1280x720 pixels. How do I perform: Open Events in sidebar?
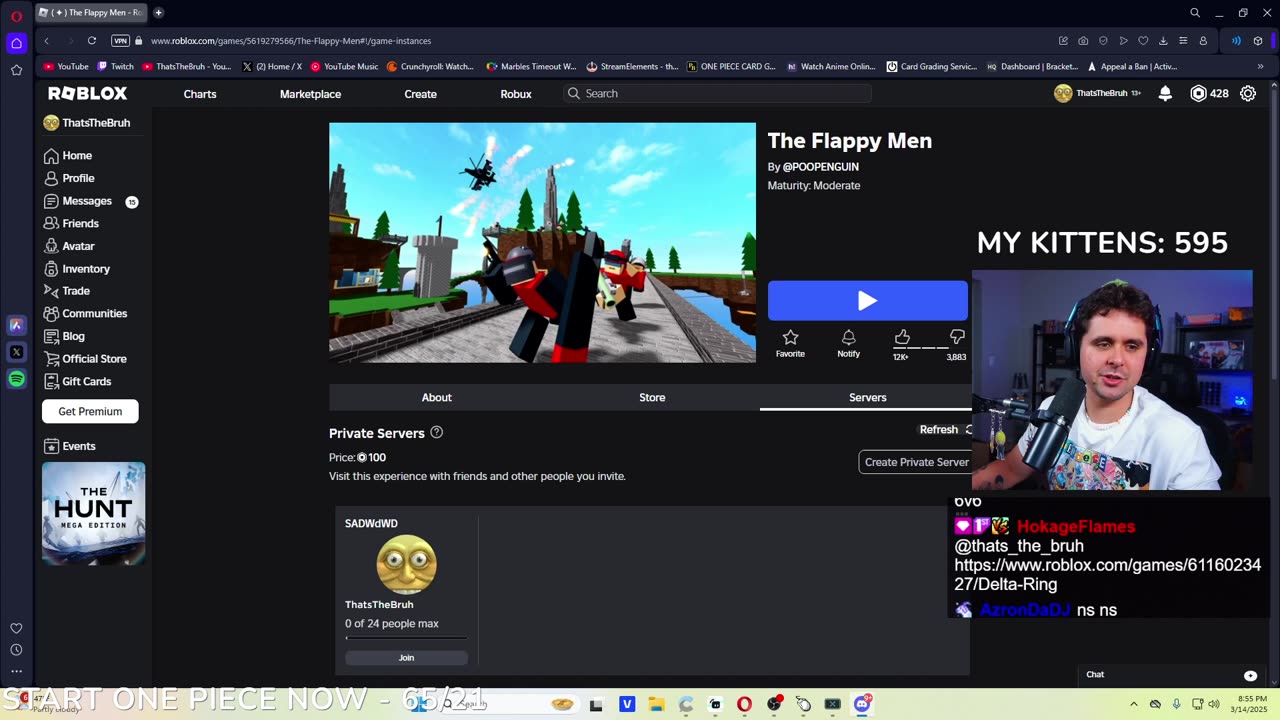70,446
